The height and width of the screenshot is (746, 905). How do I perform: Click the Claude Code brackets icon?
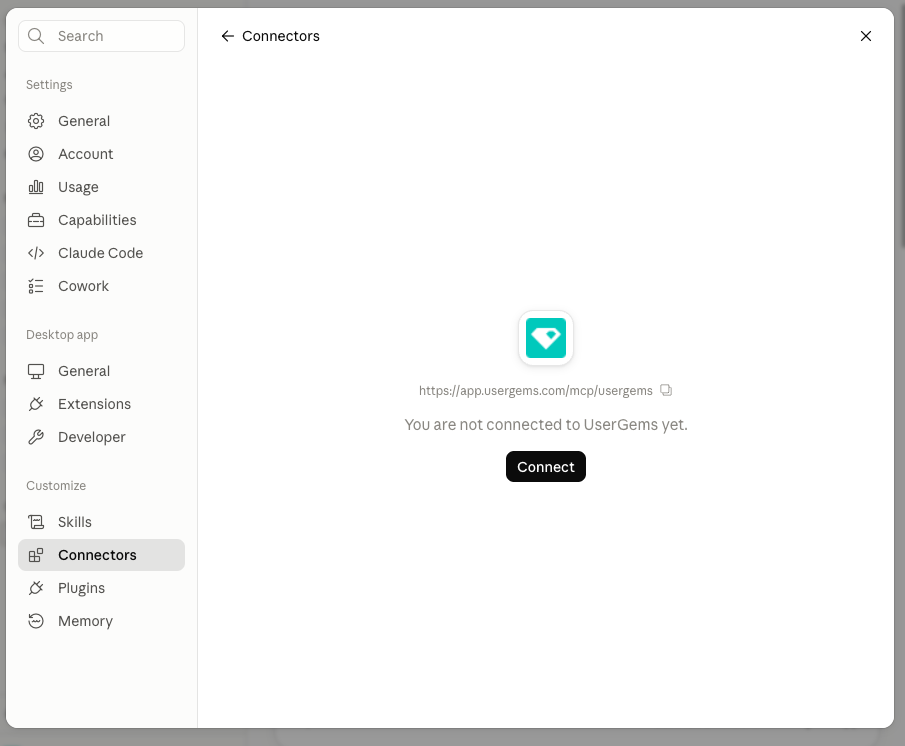[36, 253]
